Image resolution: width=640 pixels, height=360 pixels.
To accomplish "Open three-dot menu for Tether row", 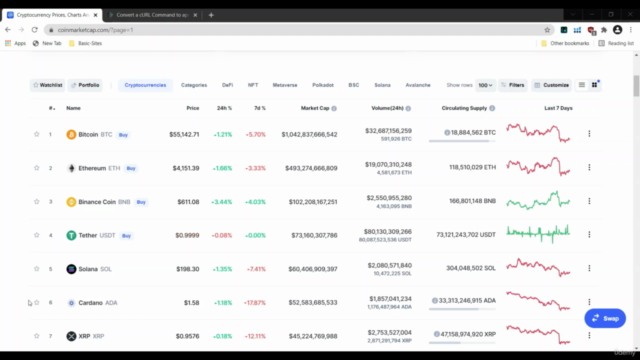I will (589, 235).
